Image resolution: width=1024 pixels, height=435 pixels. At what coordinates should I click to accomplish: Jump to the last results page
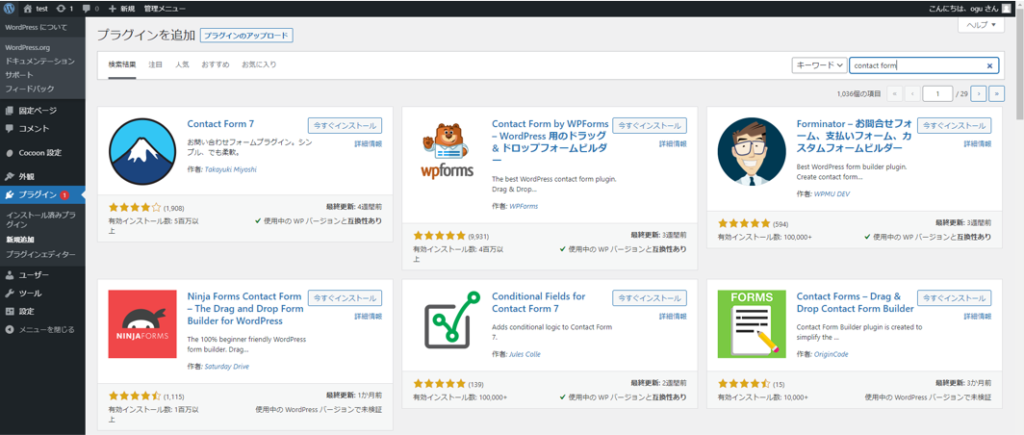pos(997,94)
